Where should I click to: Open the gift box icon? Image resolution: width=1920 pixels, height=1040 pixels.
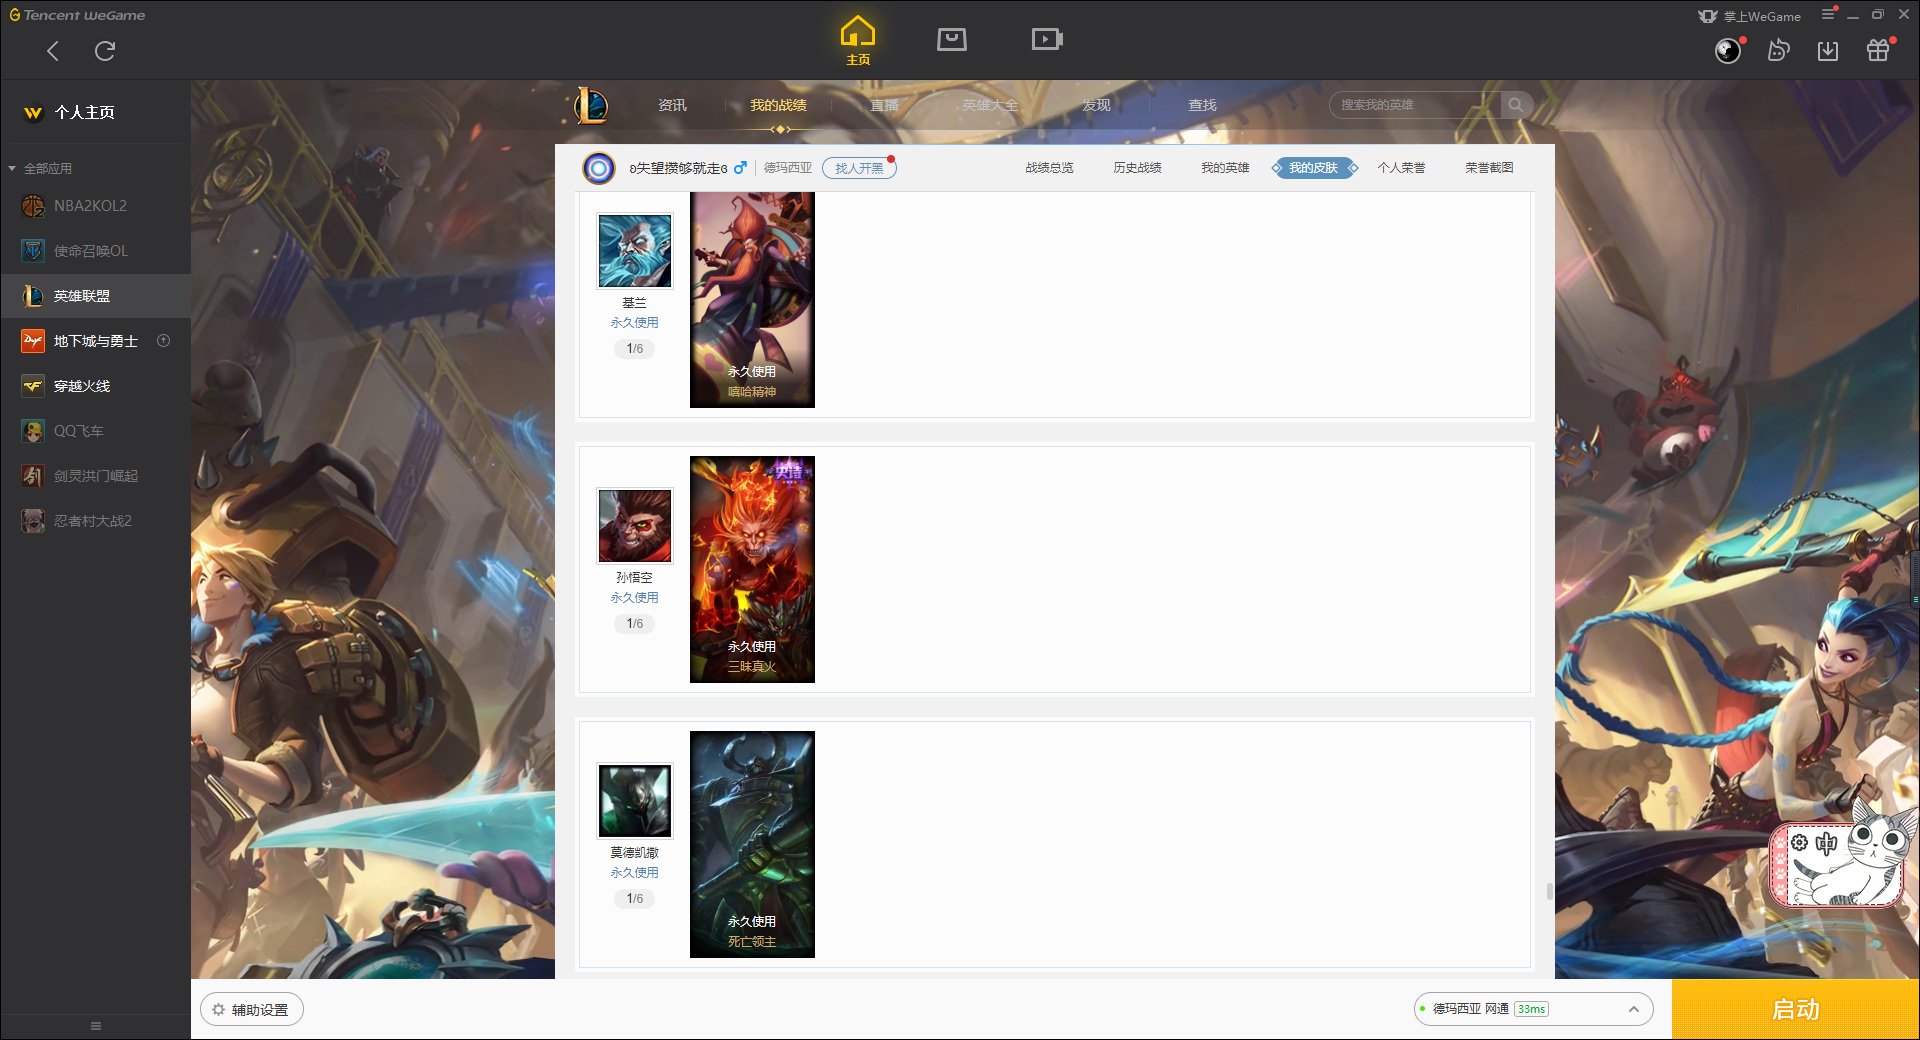click(x=1878, y=50)
